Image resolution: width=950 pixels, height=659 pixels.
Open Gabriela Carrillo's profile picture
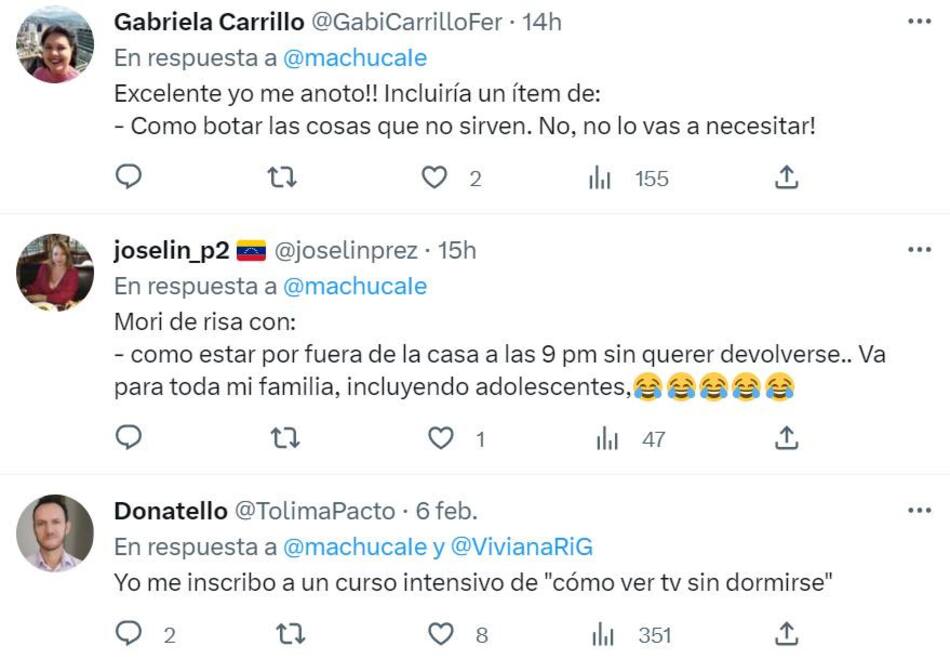point(55,45)
